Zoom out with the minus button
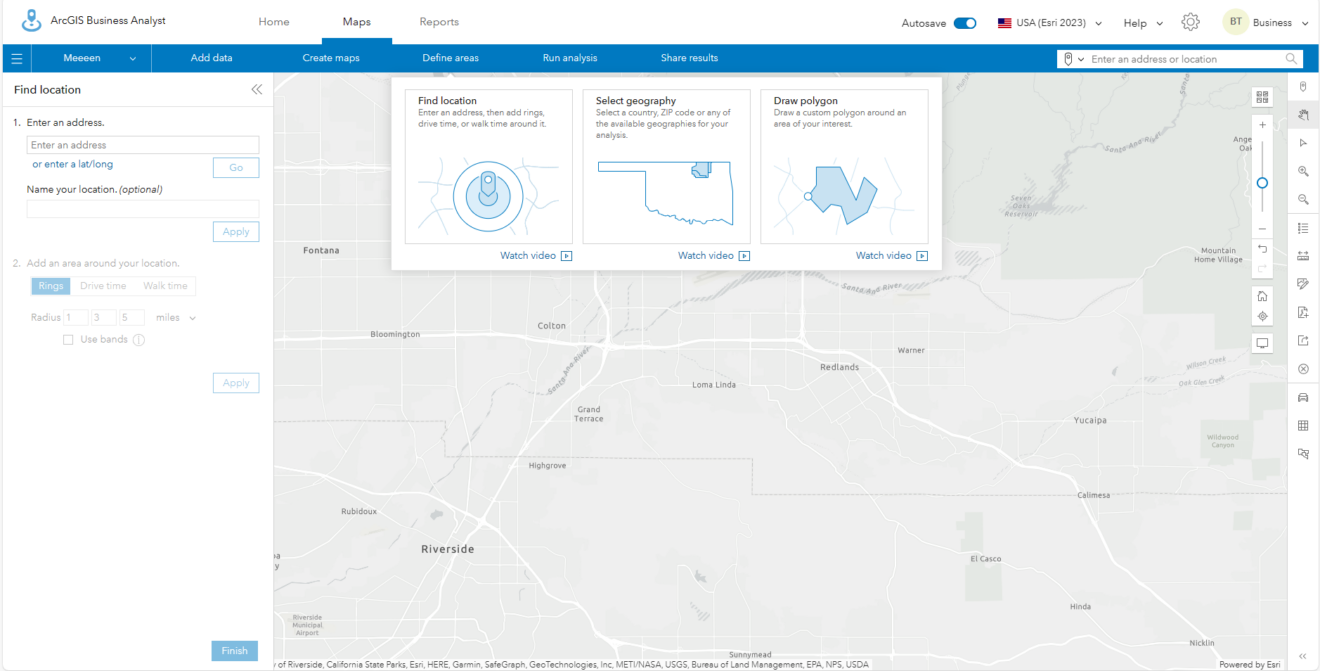Screen dimensions: 1320x671 [1262, 229]
